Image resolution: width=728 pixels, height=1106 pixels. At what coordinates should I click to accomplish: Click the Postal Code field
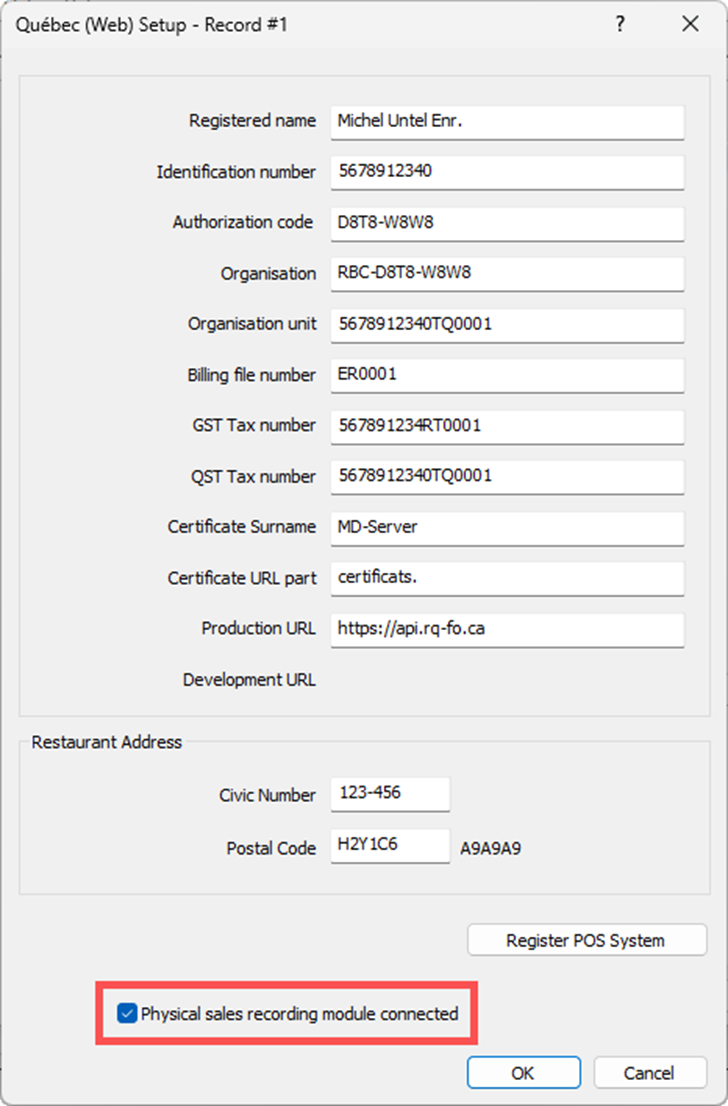390,845
